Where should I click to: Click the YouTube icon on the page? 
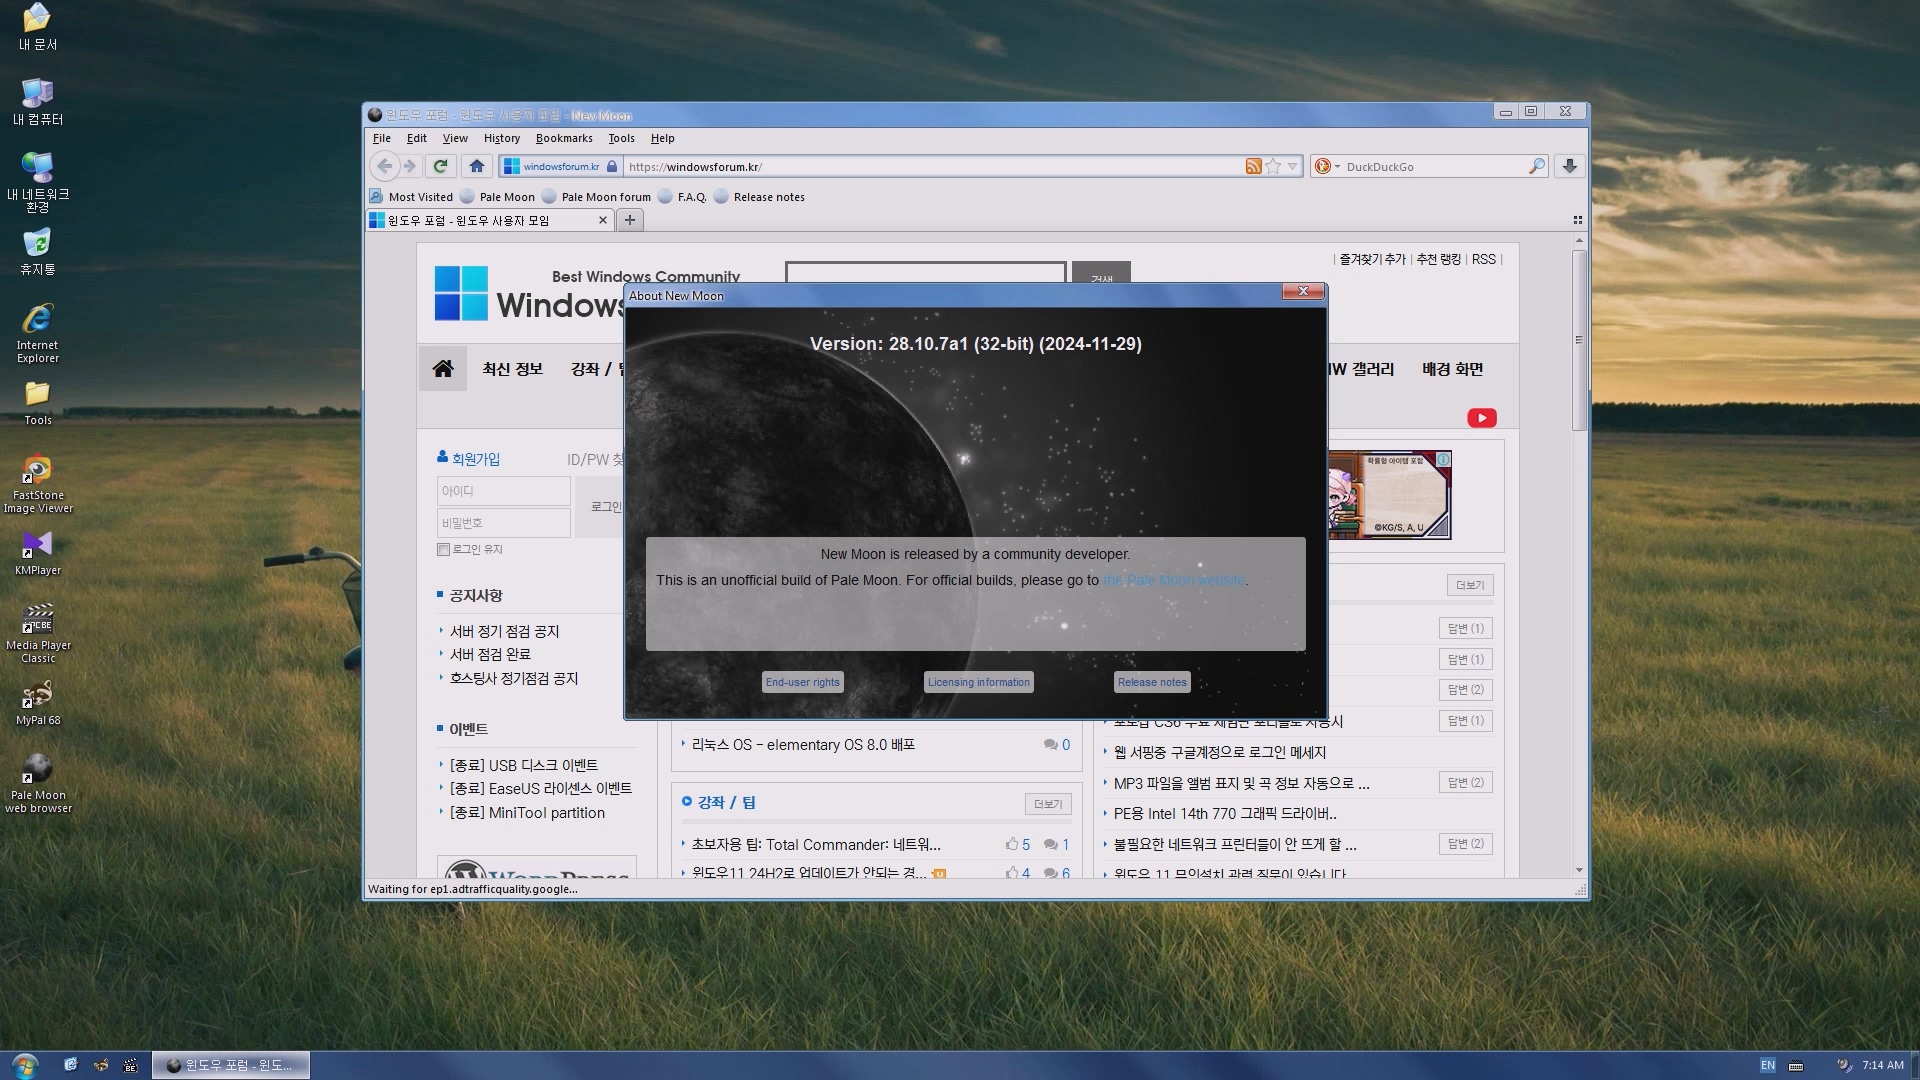(x=1481, y=418)
